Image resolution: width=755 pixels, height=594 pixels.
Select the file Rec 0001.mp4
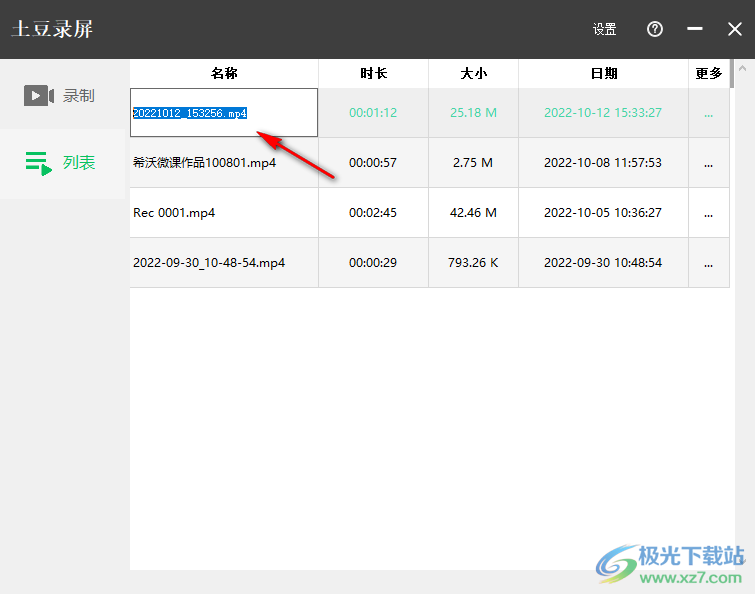pyautogui.click(x=174, y=213)
